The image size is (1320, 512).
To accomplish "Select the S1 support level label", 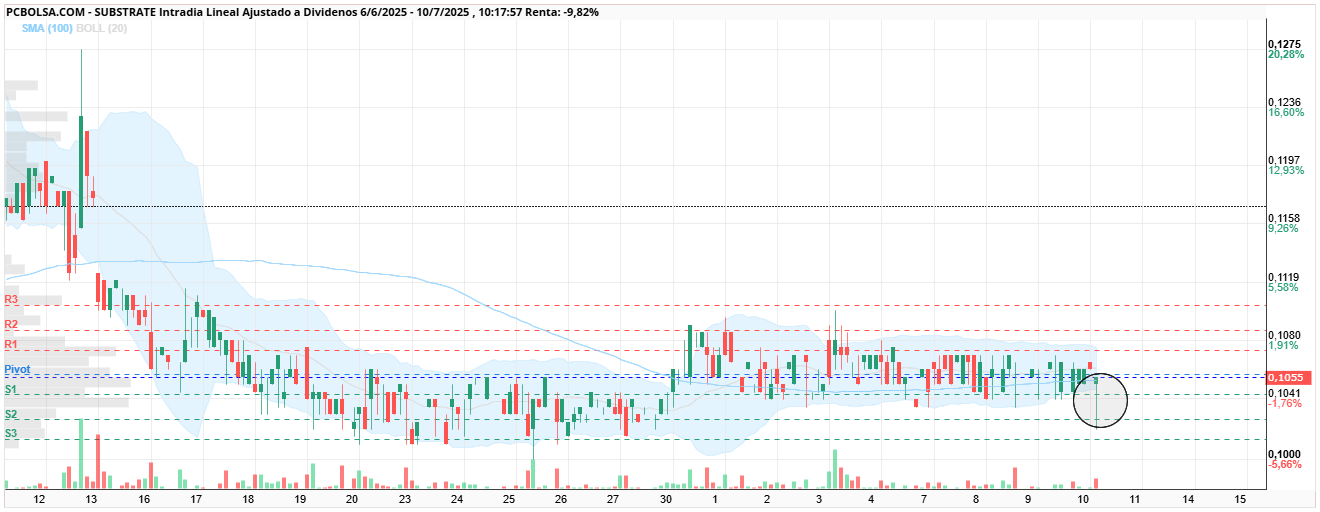I will [x=11, y=389].
